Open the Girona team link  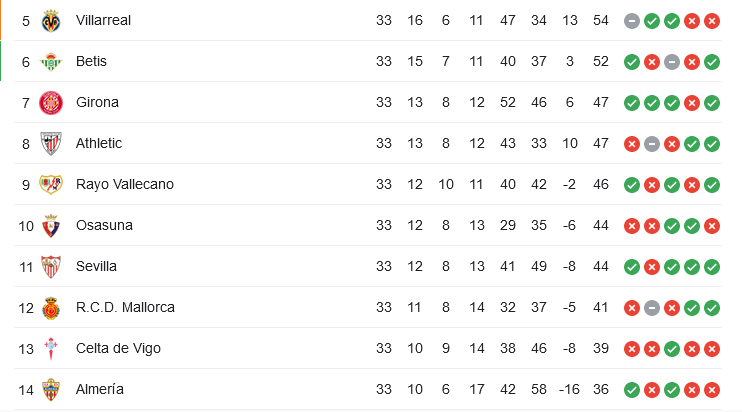[x=97, y=102]
